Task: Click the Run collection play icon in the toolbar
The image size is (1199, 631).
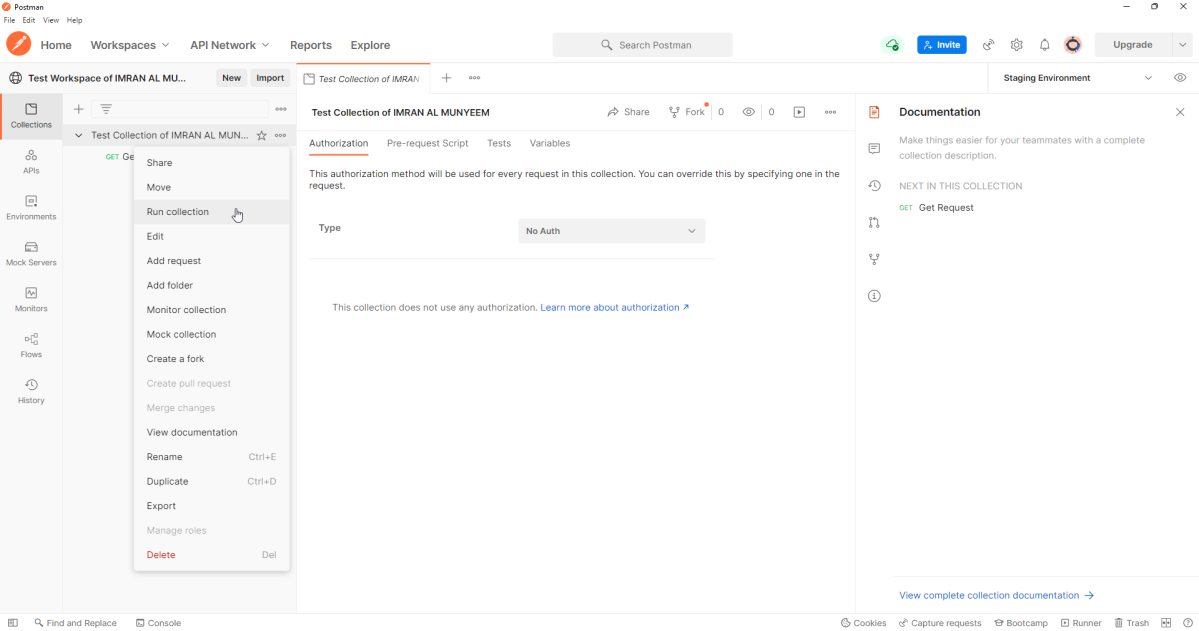Action: tap(799, 112)
